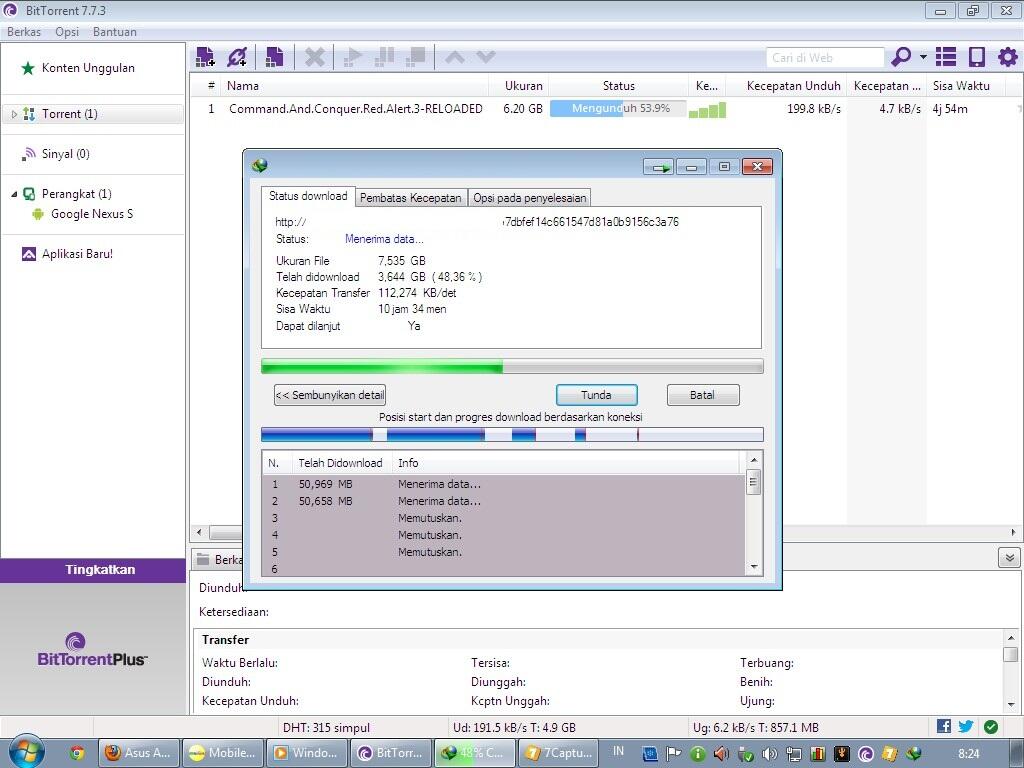
Task: Click the blue connection segments bar
Action: (512, 435)
